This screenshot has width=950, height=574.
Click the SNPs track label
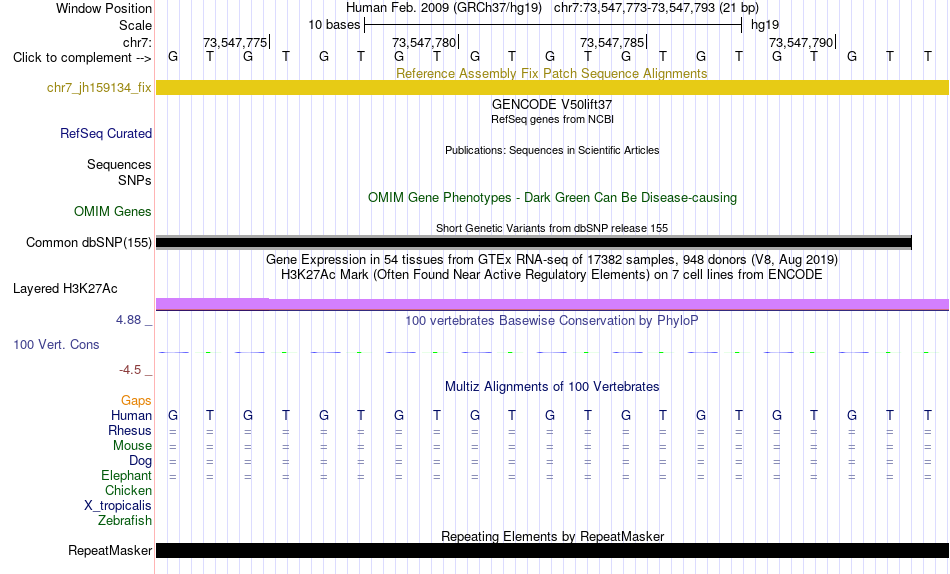click(x=135, y=181)
